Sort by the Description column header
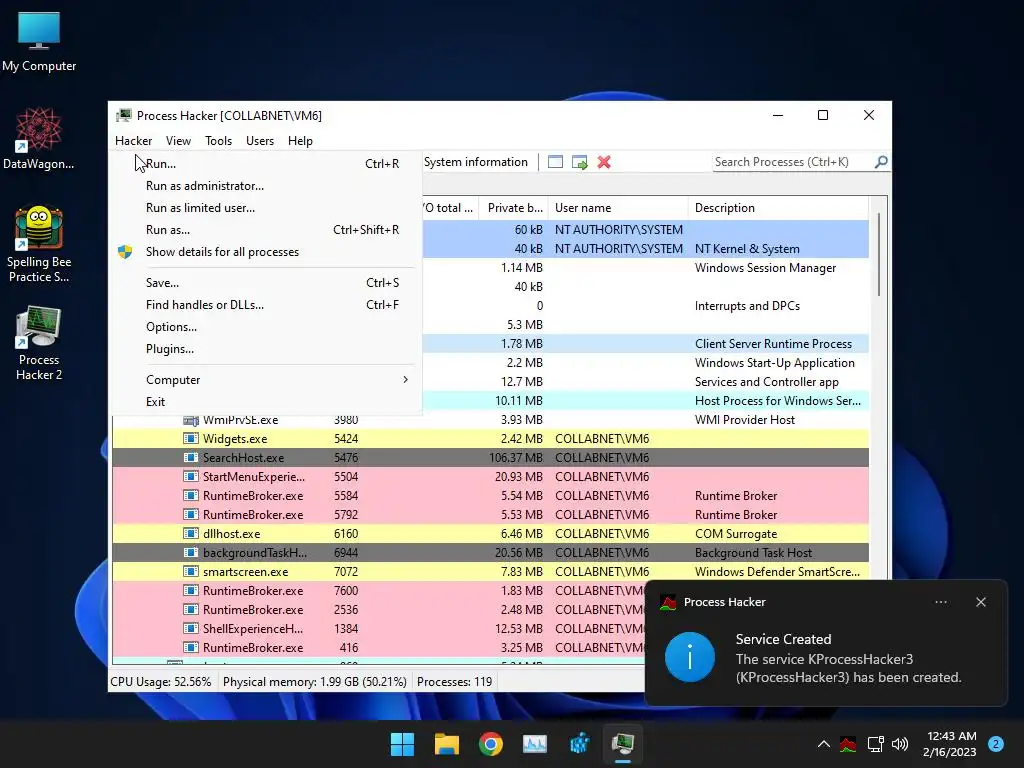Screen dimensions: 1024x768 778,208
